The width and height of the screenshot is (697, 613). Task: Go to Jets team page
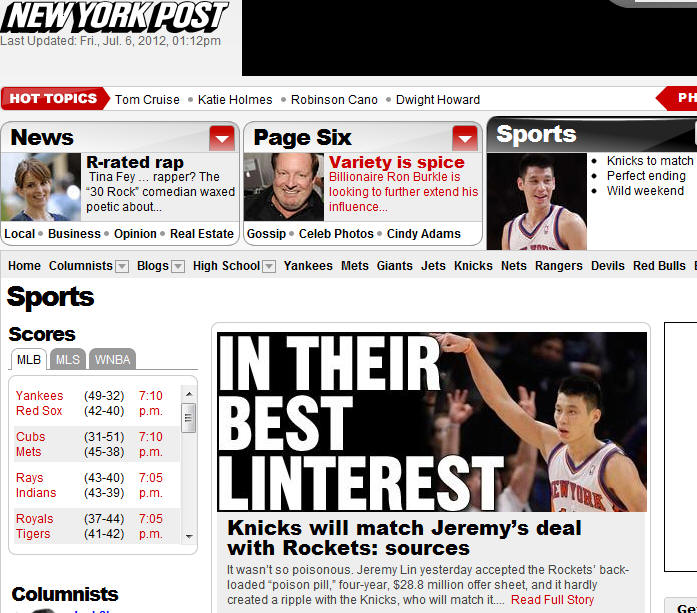tap(433, 266)
